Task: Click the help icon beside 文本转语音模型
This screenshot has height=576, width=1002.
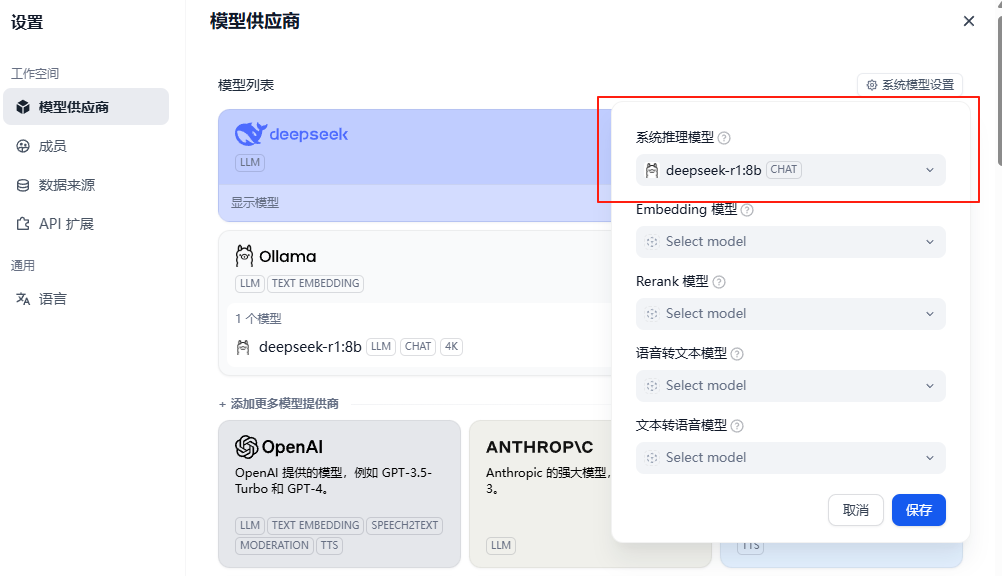Action: coord(737,426)
